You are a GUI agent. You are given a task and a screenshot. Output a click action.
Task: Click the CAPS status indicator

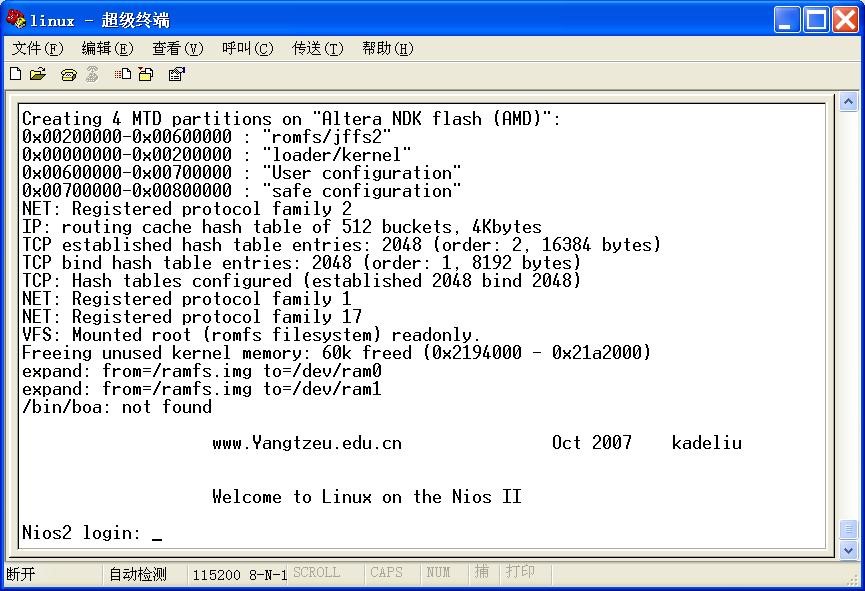(x=386, y=572)
